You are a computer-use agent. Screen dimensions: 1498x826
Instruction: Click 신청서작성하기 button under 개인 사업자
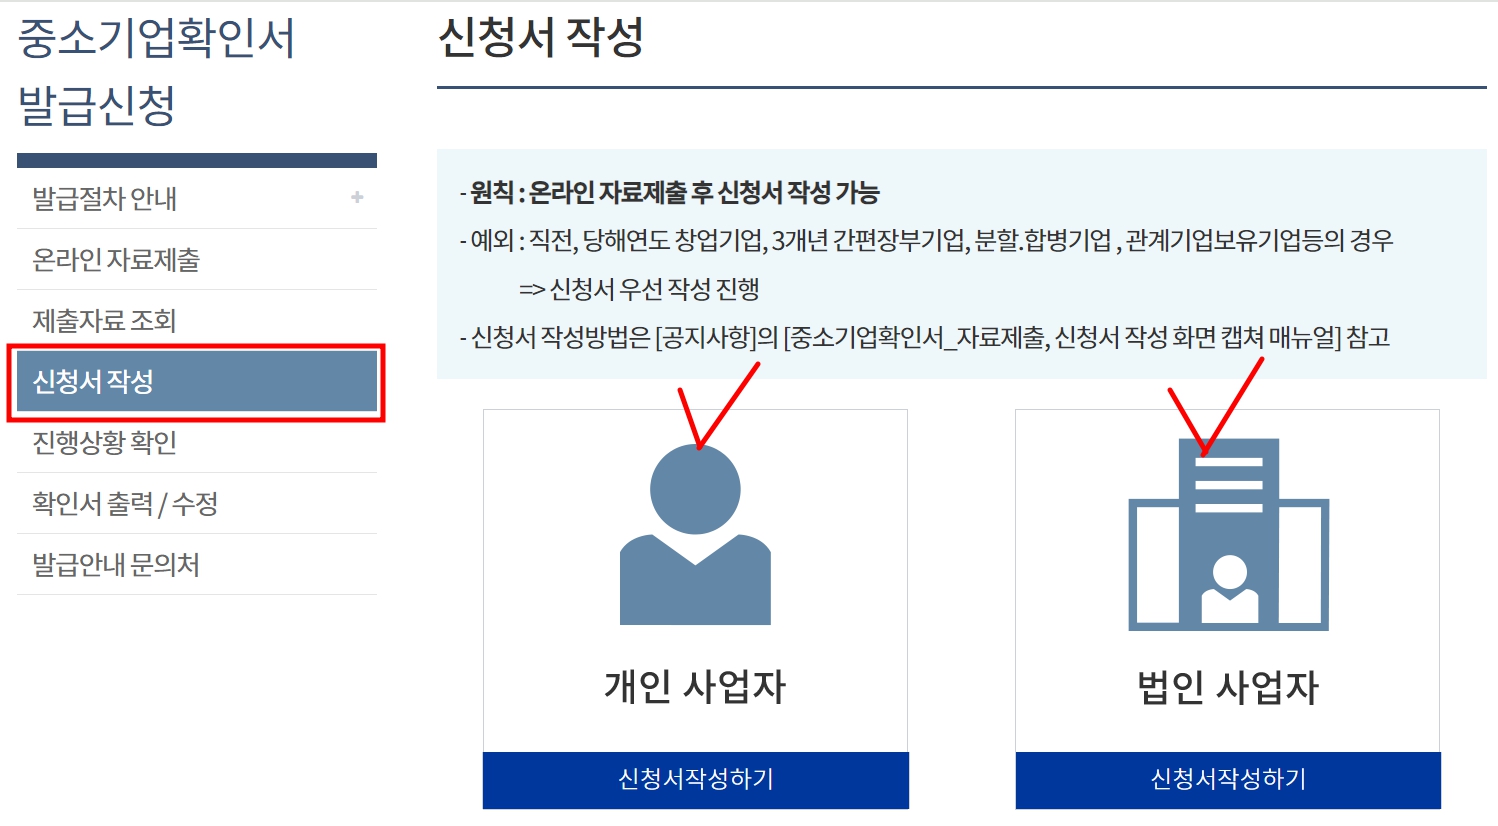click(x=696, y=780)
